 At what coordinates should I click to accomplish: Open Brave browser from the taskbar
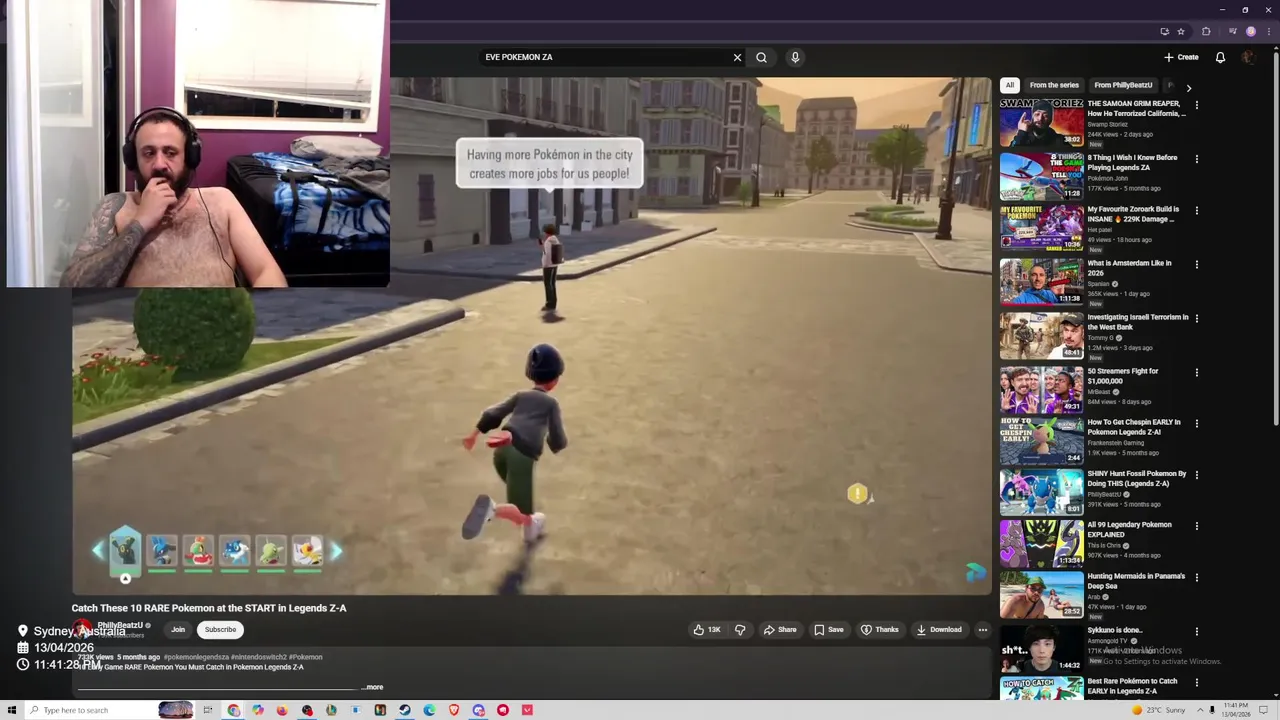[x=454, y=710]
